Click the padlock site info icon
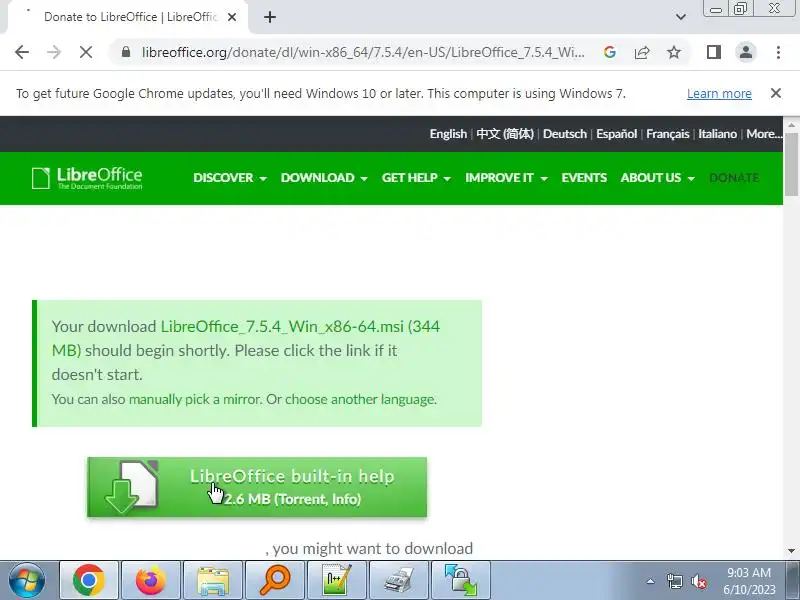 click(126, 52)
